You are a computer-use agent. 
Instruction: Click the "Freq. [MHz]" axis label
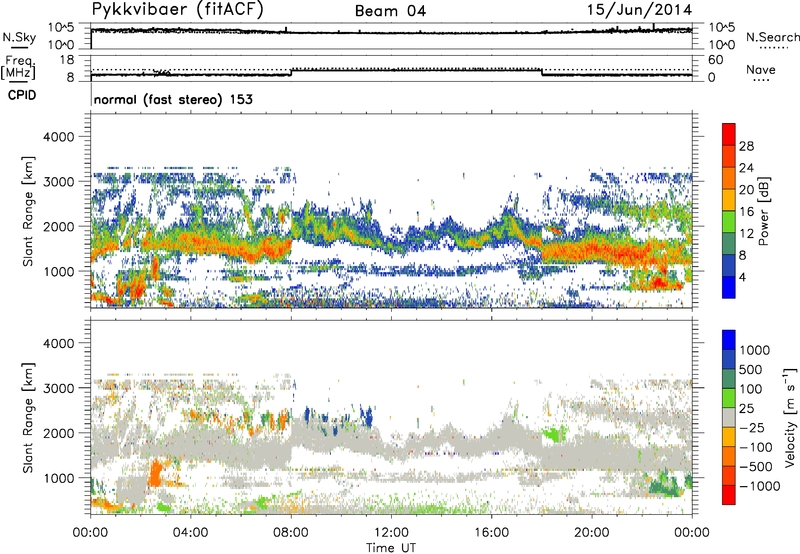pos(18,68)
